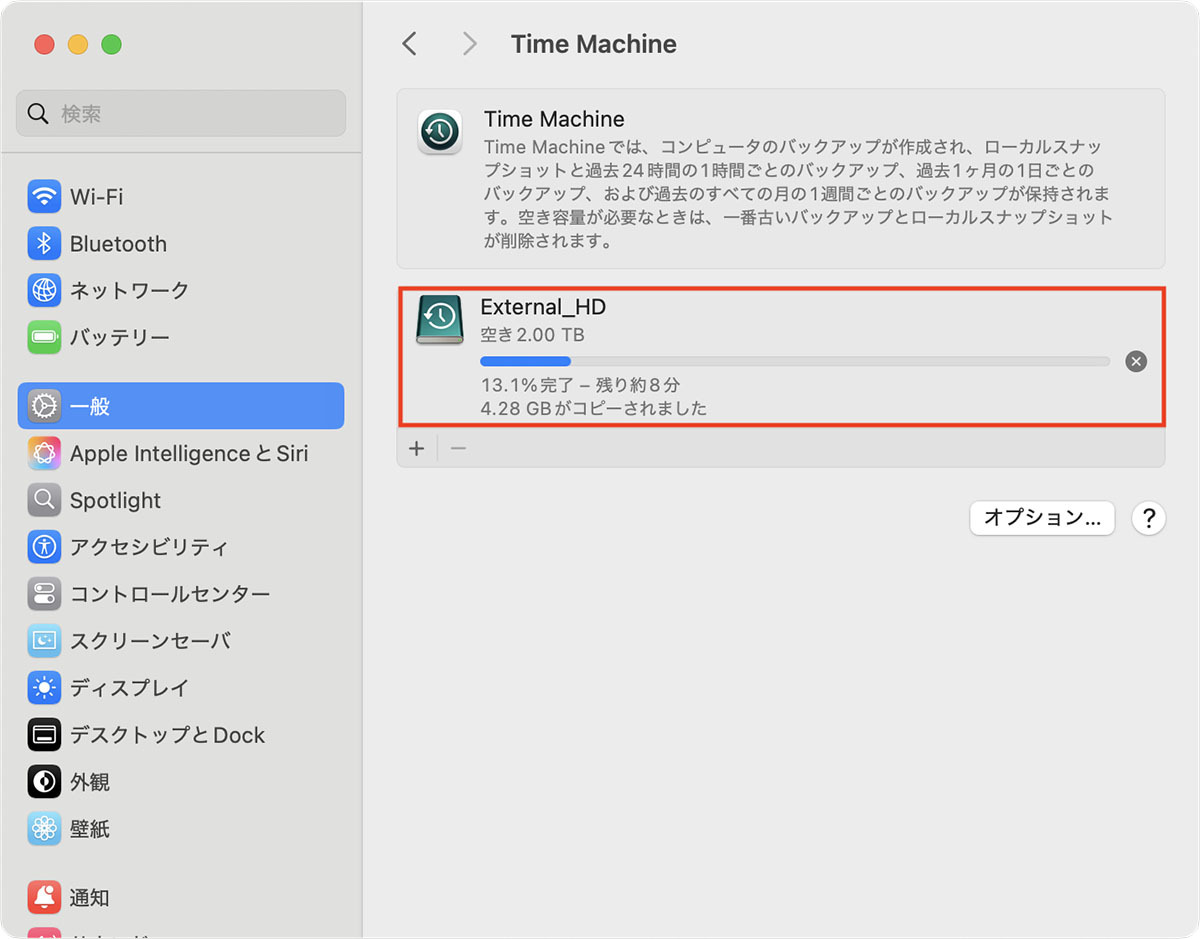
Task: Select Apple Intelligence と Siri label
Action: tap(189, 454)
